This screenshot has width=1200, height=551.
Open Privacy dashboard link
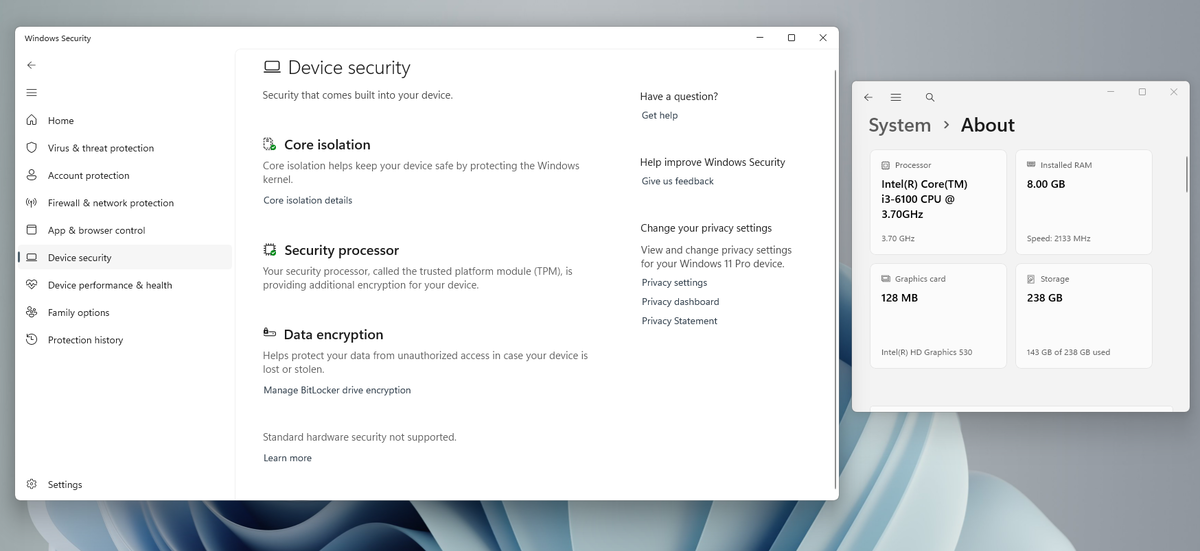coord(681,301)
